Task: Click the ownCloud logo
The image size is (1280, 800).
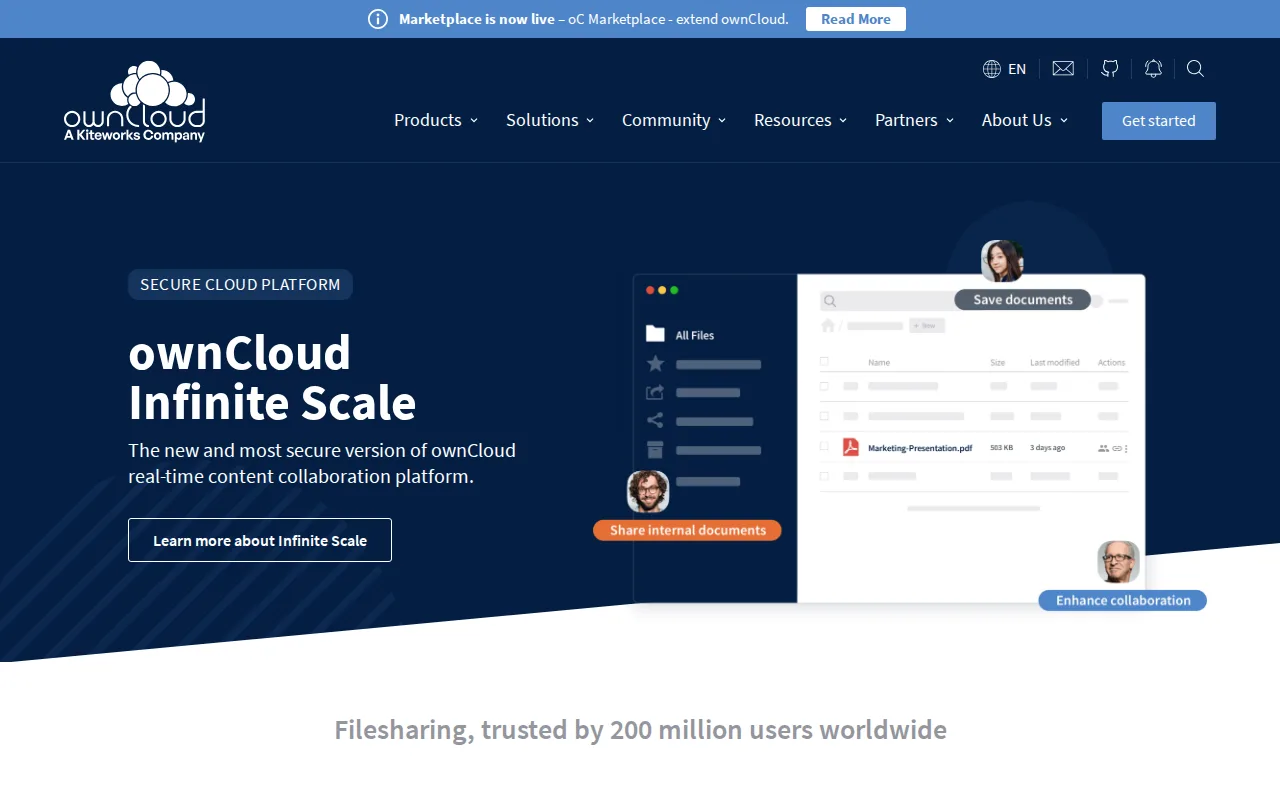Action: (135, 102)
